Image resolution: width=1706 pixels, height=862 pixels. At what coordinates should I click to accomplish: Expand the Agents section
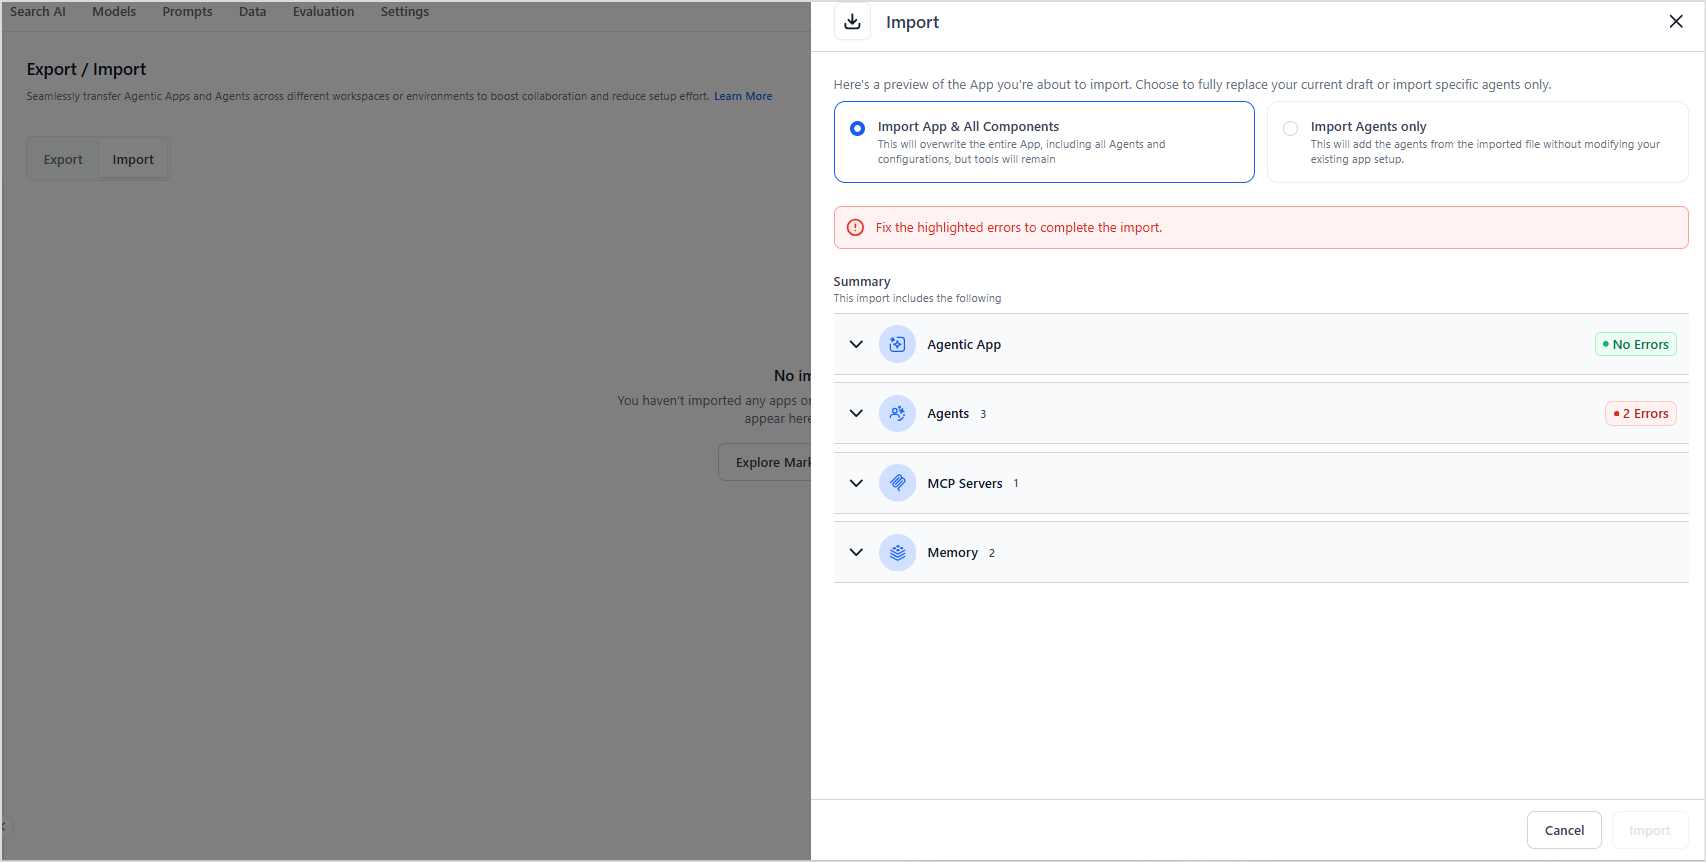[856, 414]
